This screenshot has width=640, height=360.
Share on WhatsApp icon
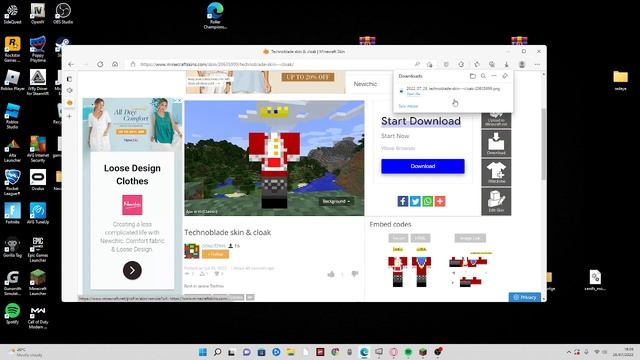(427, 201)
